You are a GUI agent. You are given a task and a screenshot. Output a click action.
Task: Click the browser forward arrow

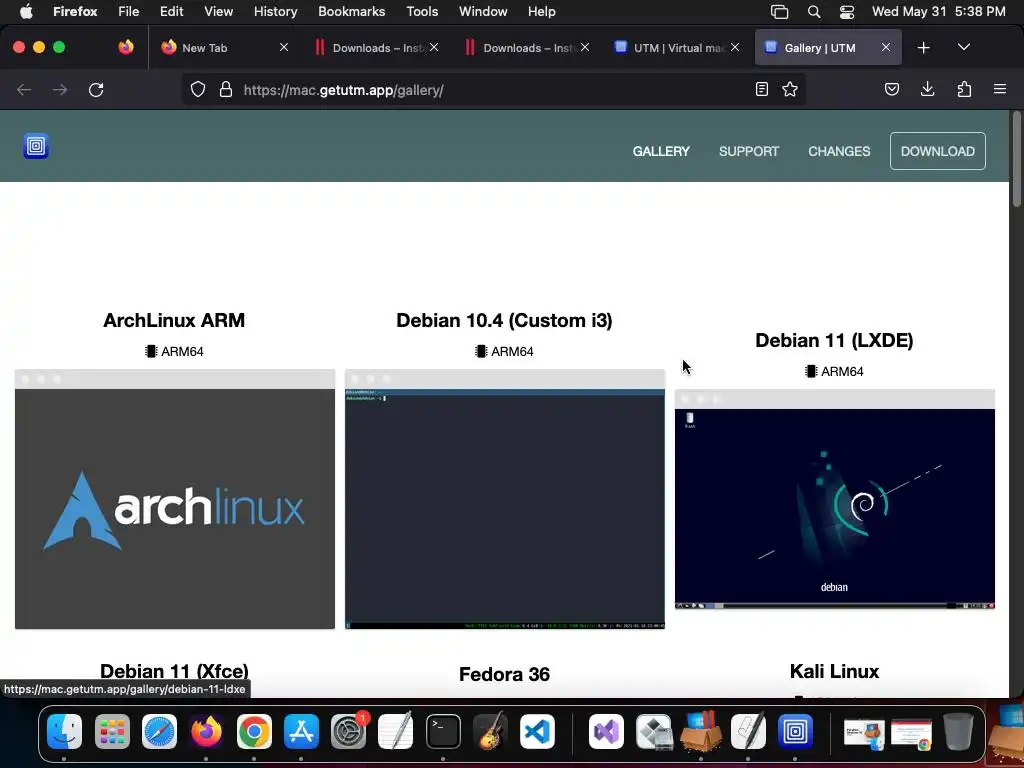pos(59,89)
